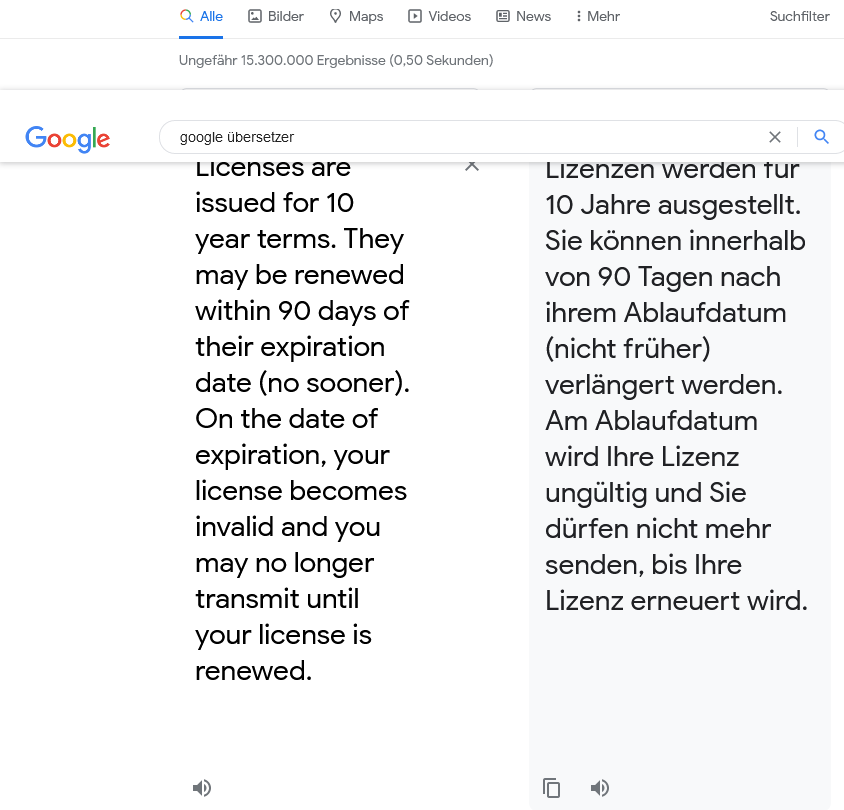Open the News results tab
The height and width of the screenshot is (810, 844).
(523, 16)
